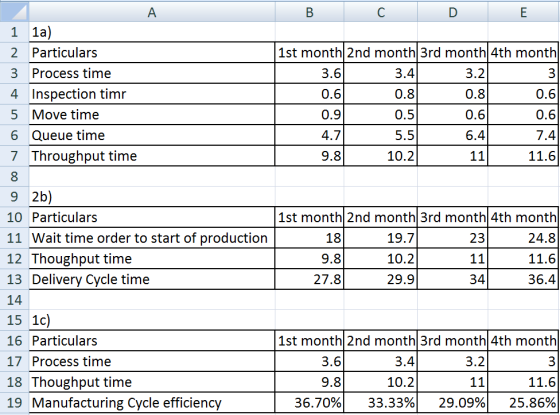The image size is (560, 415).
Task: Click 'Process time' cell in row 17
Action: [152, 361]
